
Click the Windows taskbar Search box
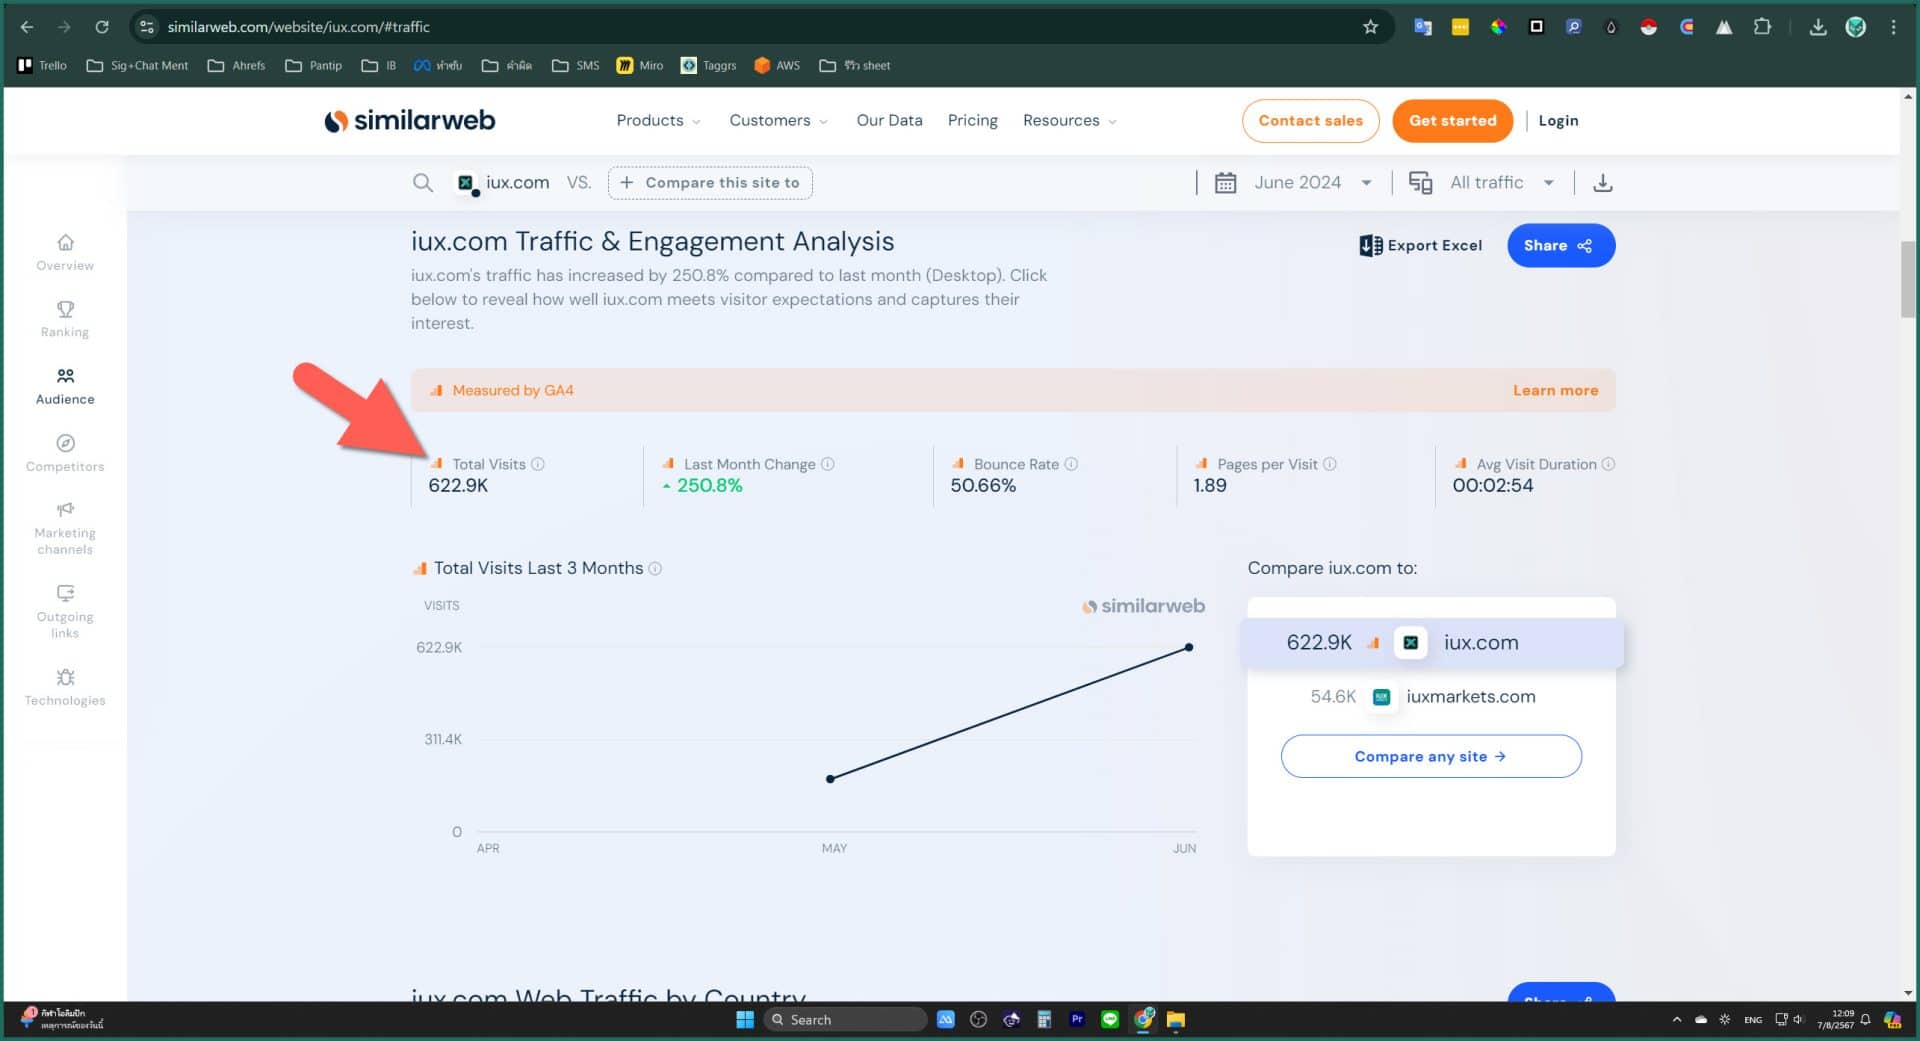click(846, 1019)
